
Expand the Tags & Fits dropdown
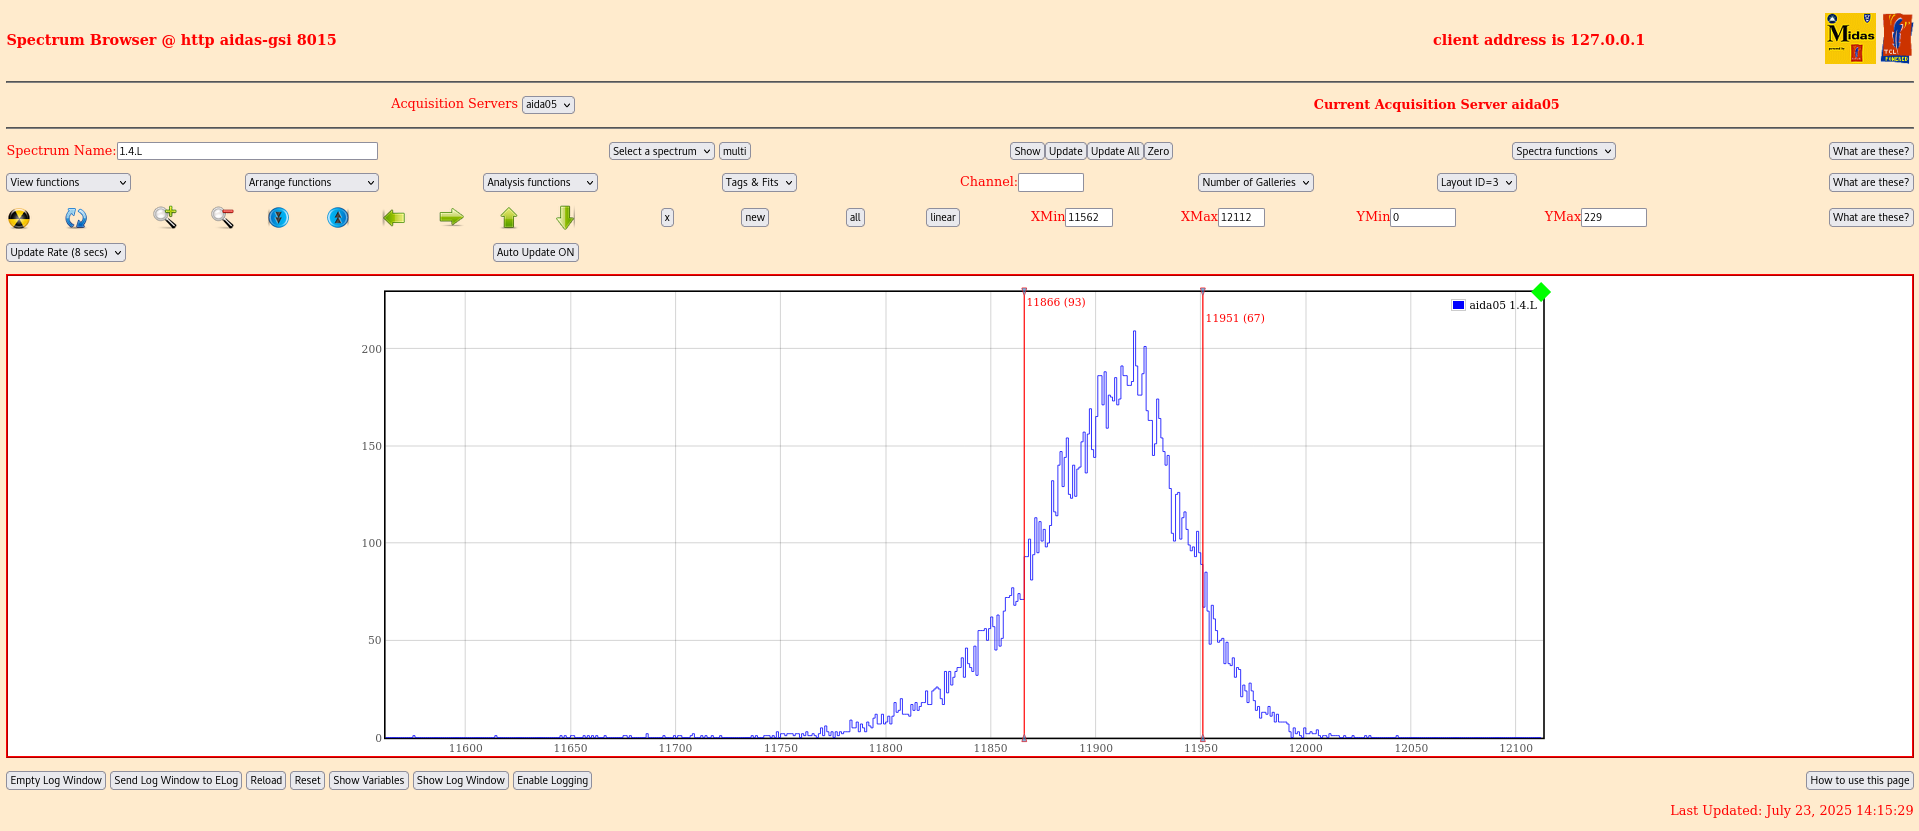(759, 182)
